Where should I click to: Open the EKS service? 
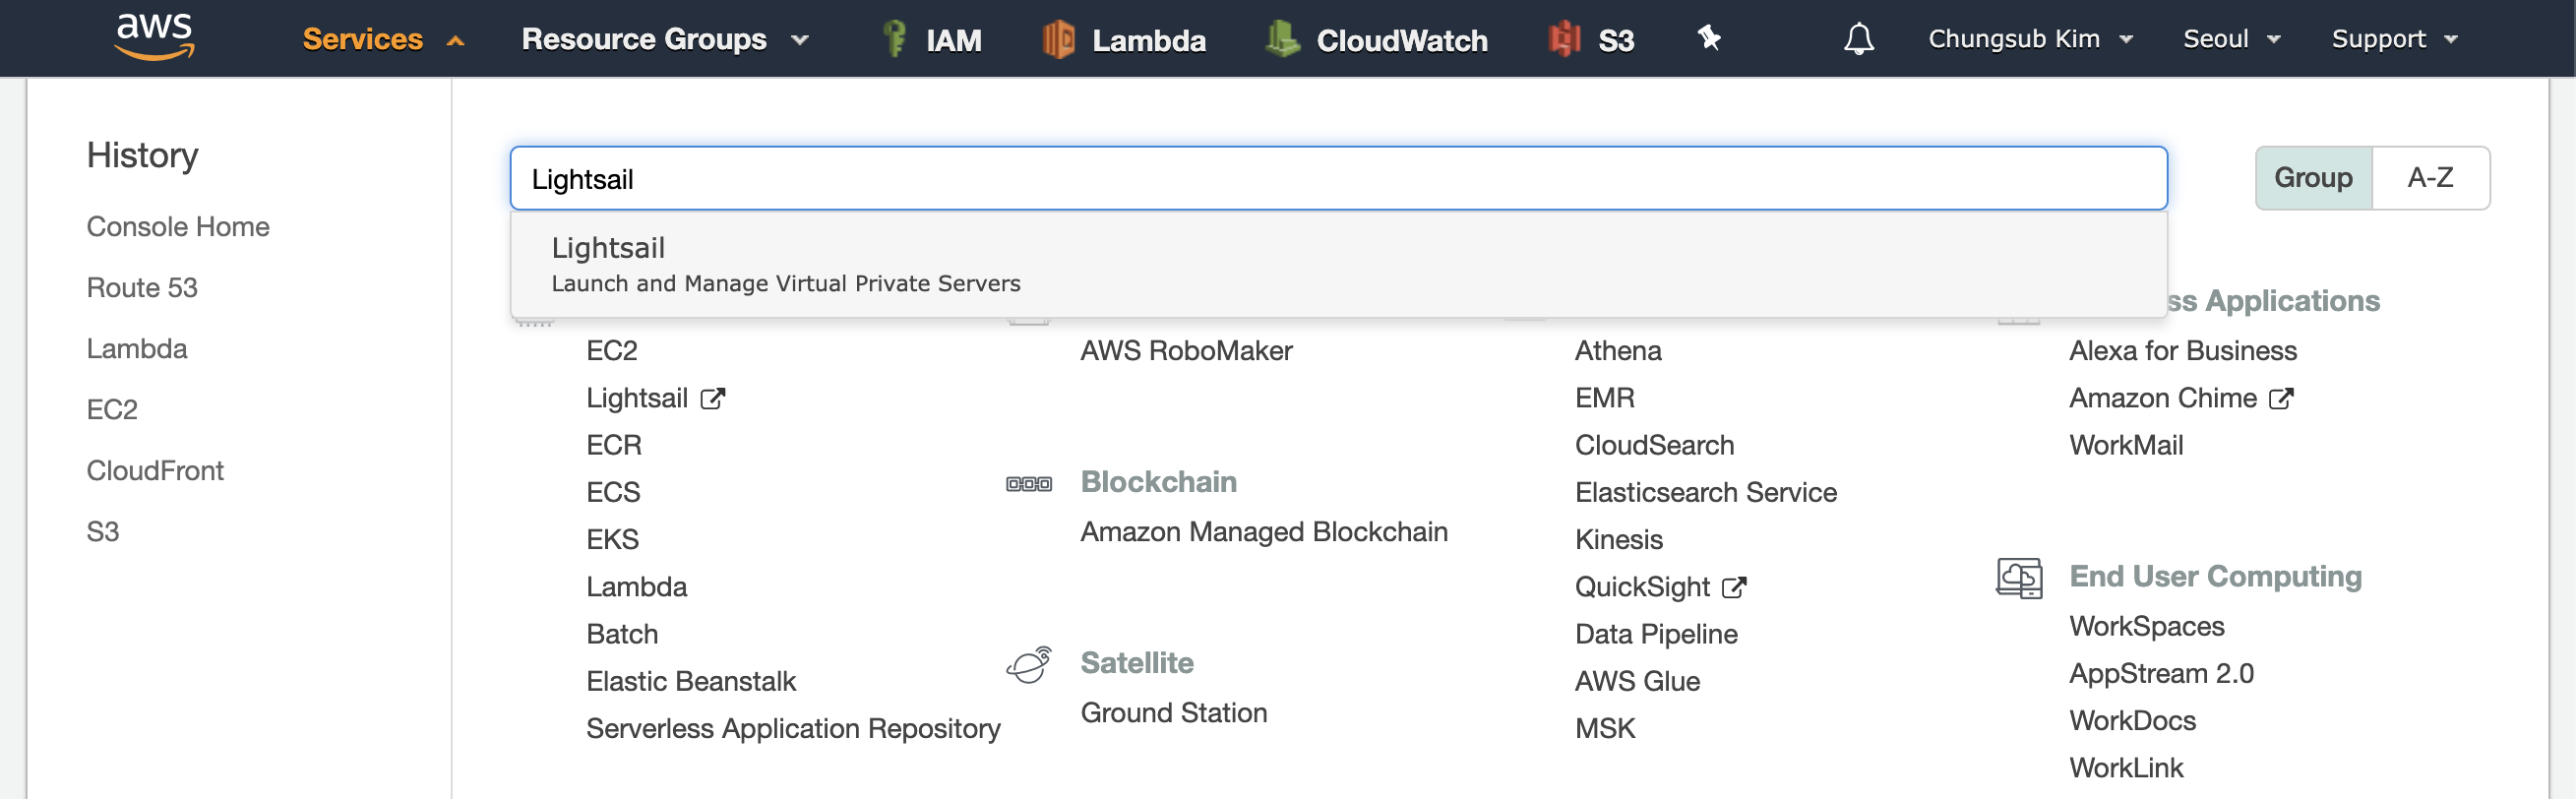612,539
